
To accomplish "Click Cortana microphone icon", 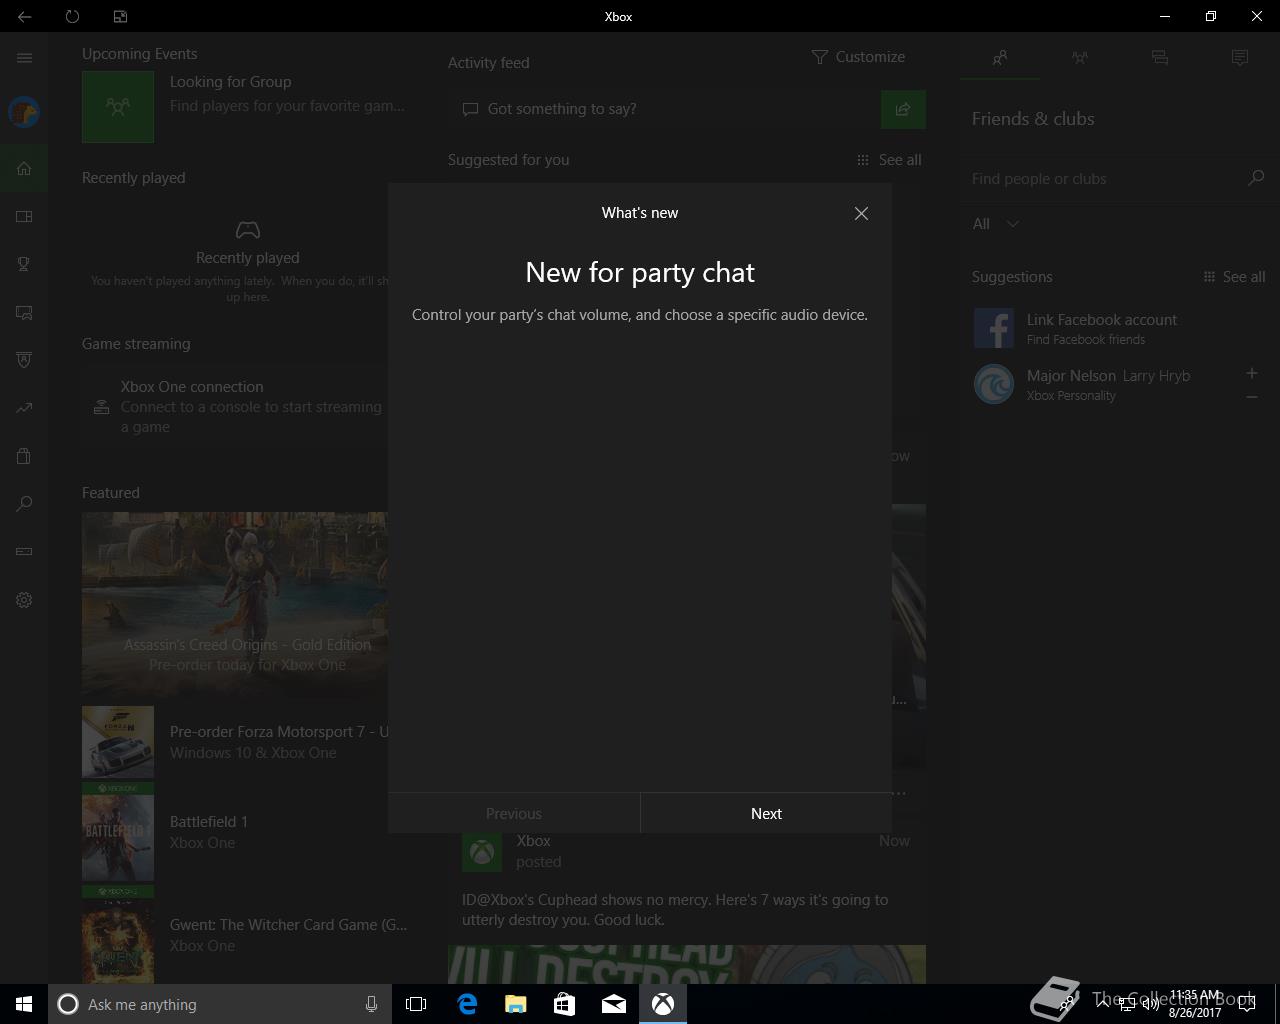I will click(371, 1004).
